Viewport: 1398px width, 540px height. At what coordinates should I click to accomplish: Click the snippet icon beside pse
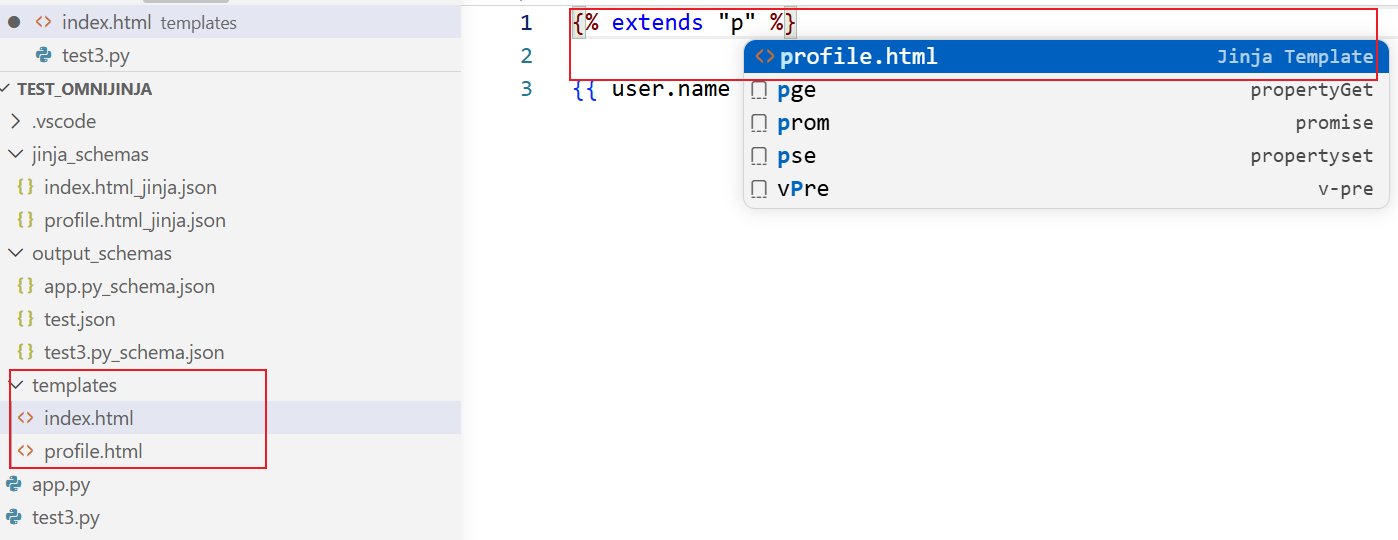759,157
